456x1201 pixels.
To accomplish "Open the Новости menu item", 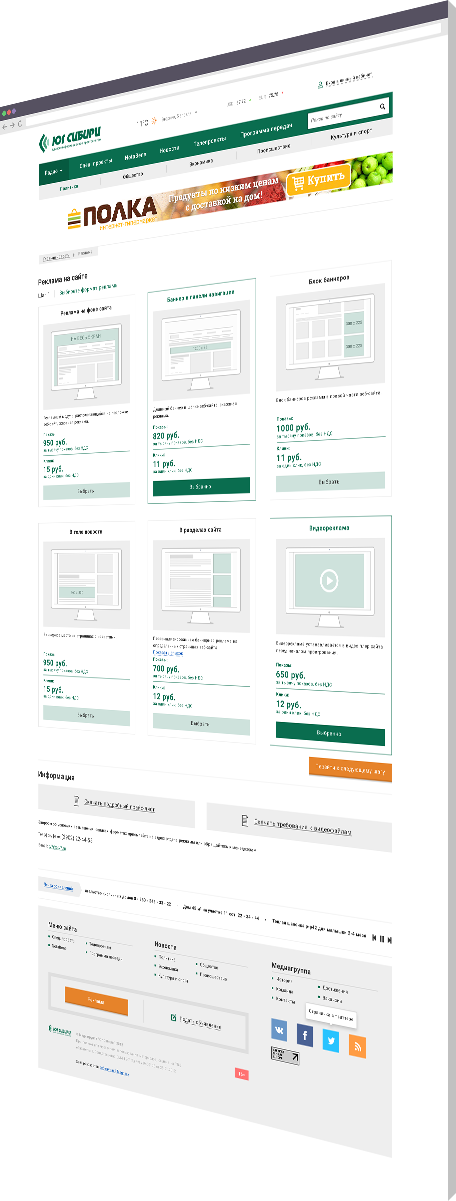I will pos(169,150).
